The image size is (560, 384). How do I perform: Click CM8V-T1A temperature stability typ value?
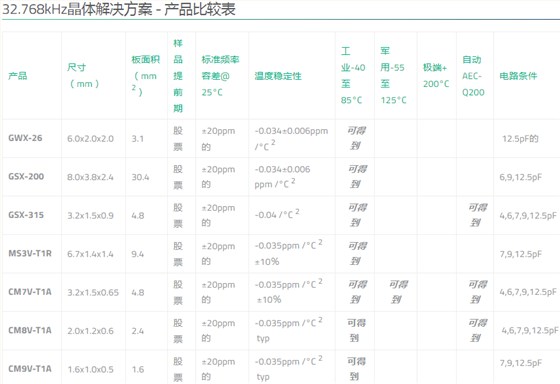pyautogui.click(x=289, y=329)
